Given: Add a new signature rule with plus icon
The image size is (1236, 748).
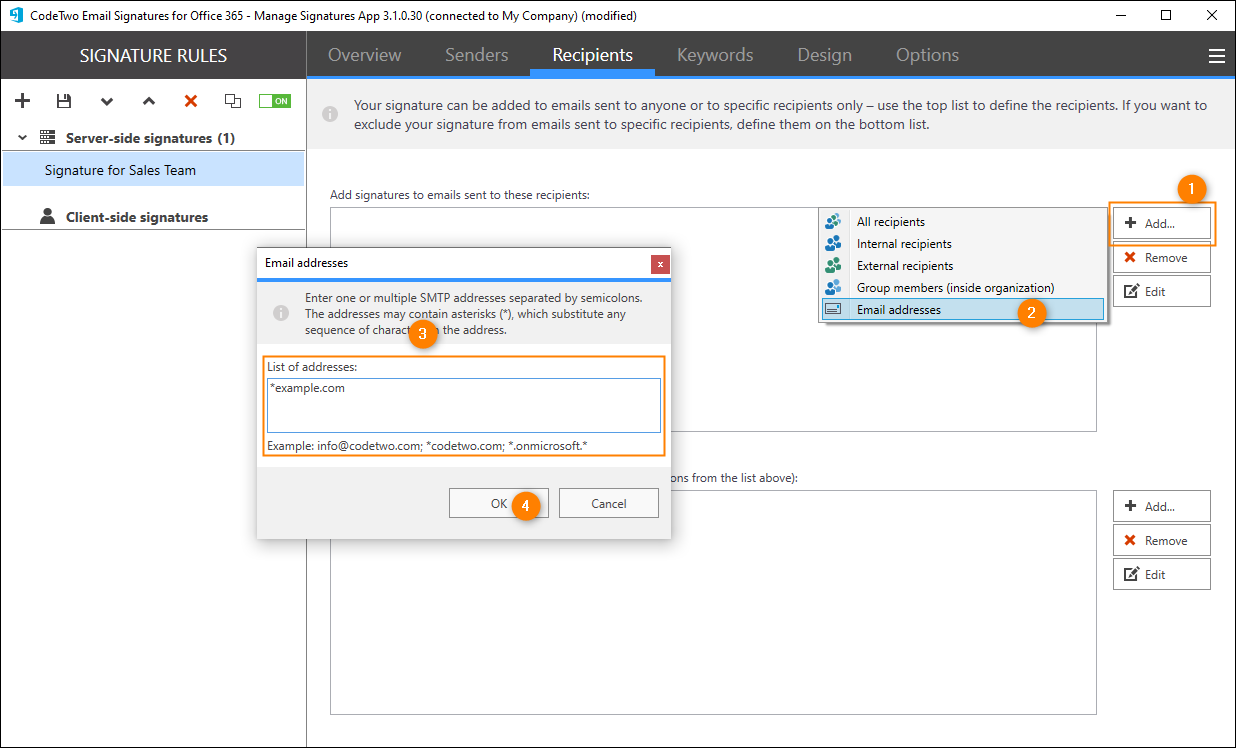Looking at the screenshot, I should 23,101.
